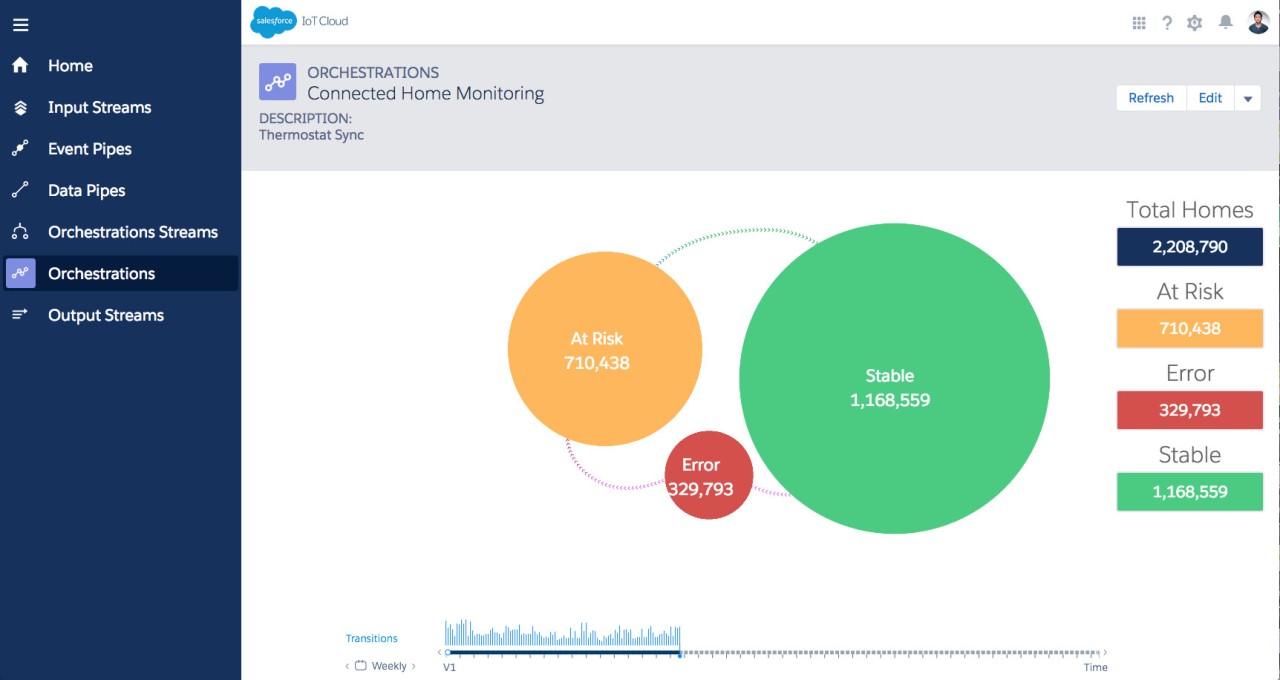View notifications via the bell icon

click(x=1225, y=23)
